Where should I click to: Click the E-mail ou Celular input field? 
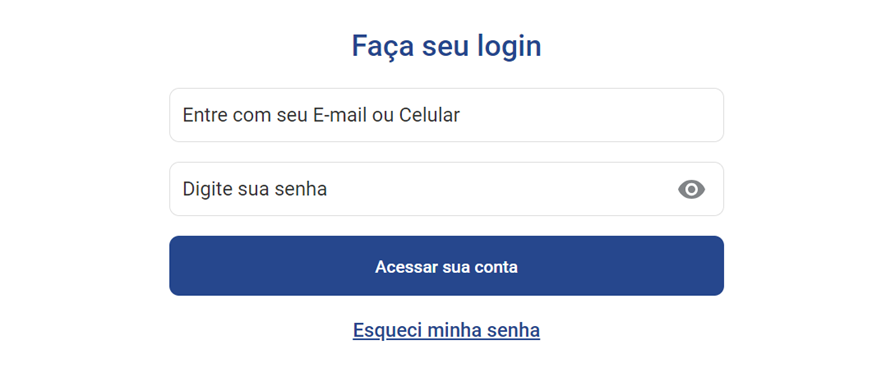click(x=446, y=115)
